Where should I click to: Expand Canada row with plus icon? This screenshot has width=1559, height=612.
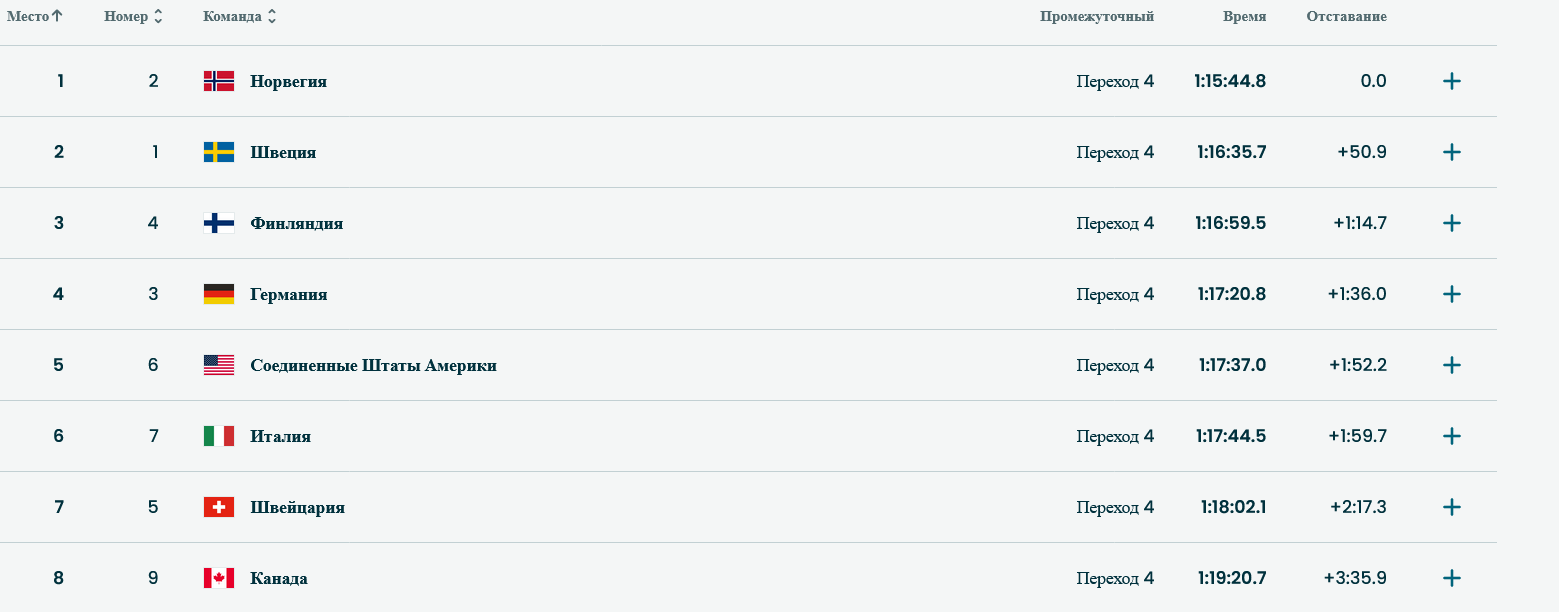coord(1452,578)
